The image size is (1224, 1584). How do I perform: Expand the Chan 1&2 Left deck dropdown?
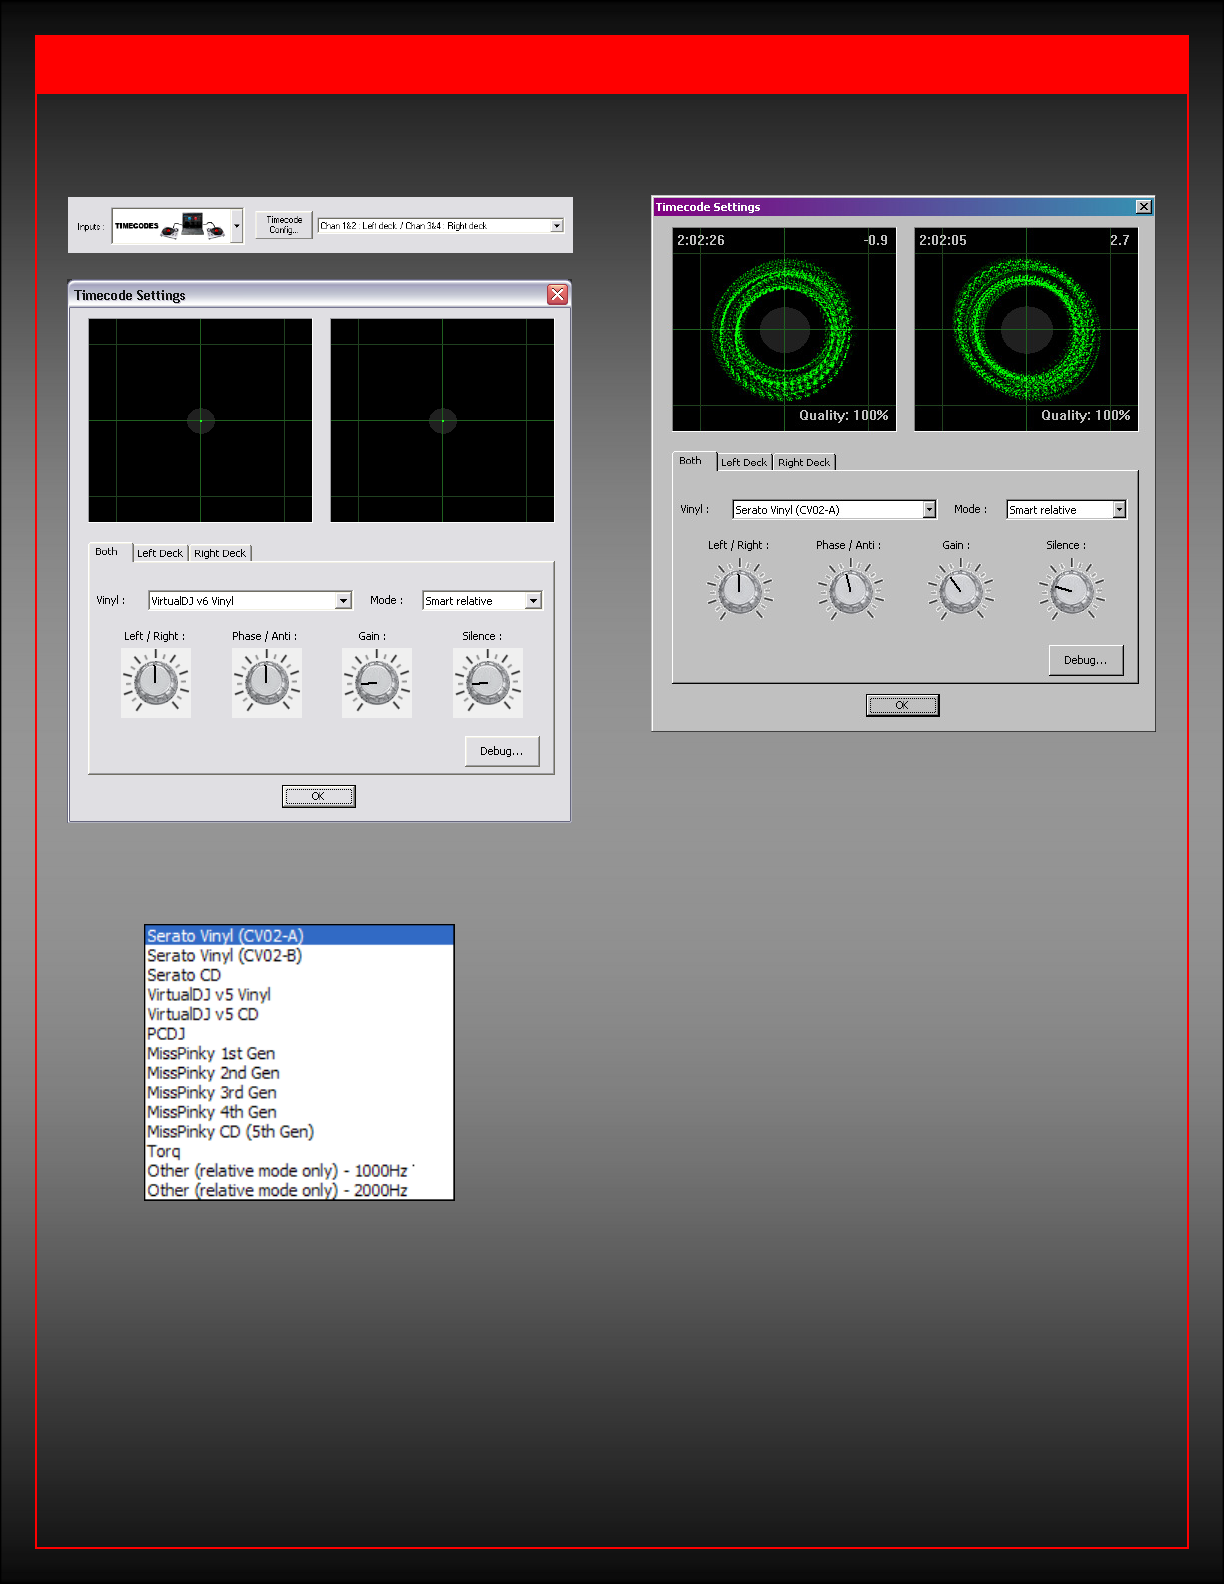point(557,226)
